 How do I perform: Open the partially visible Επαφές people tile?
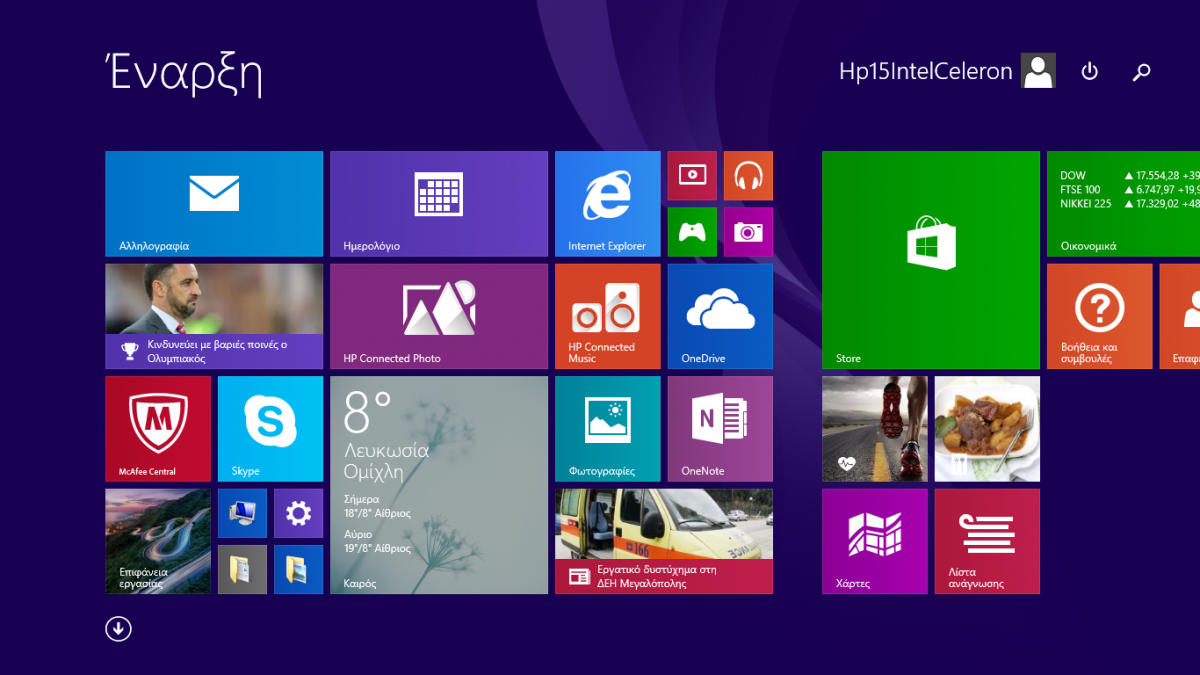point(1180,316)
